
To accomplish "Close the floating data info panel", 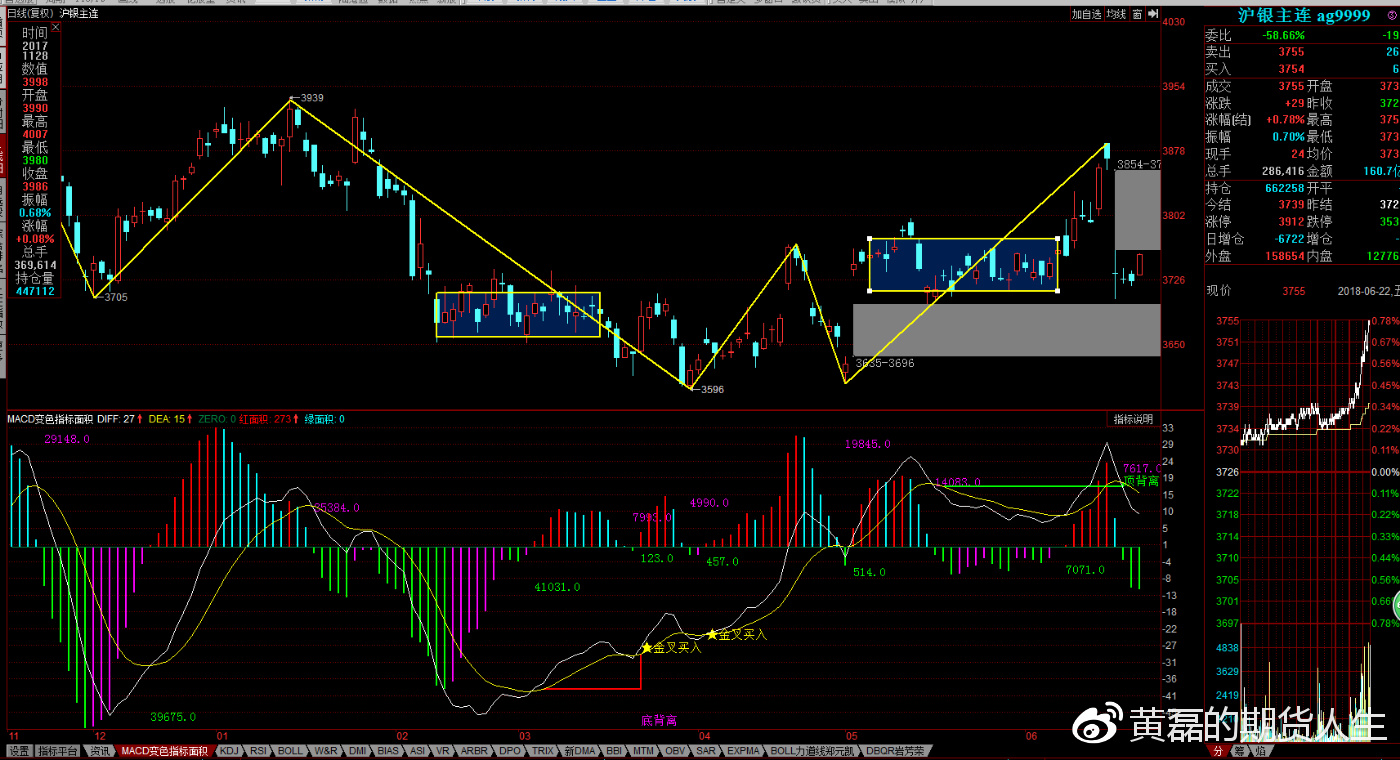I will [56, 27].
